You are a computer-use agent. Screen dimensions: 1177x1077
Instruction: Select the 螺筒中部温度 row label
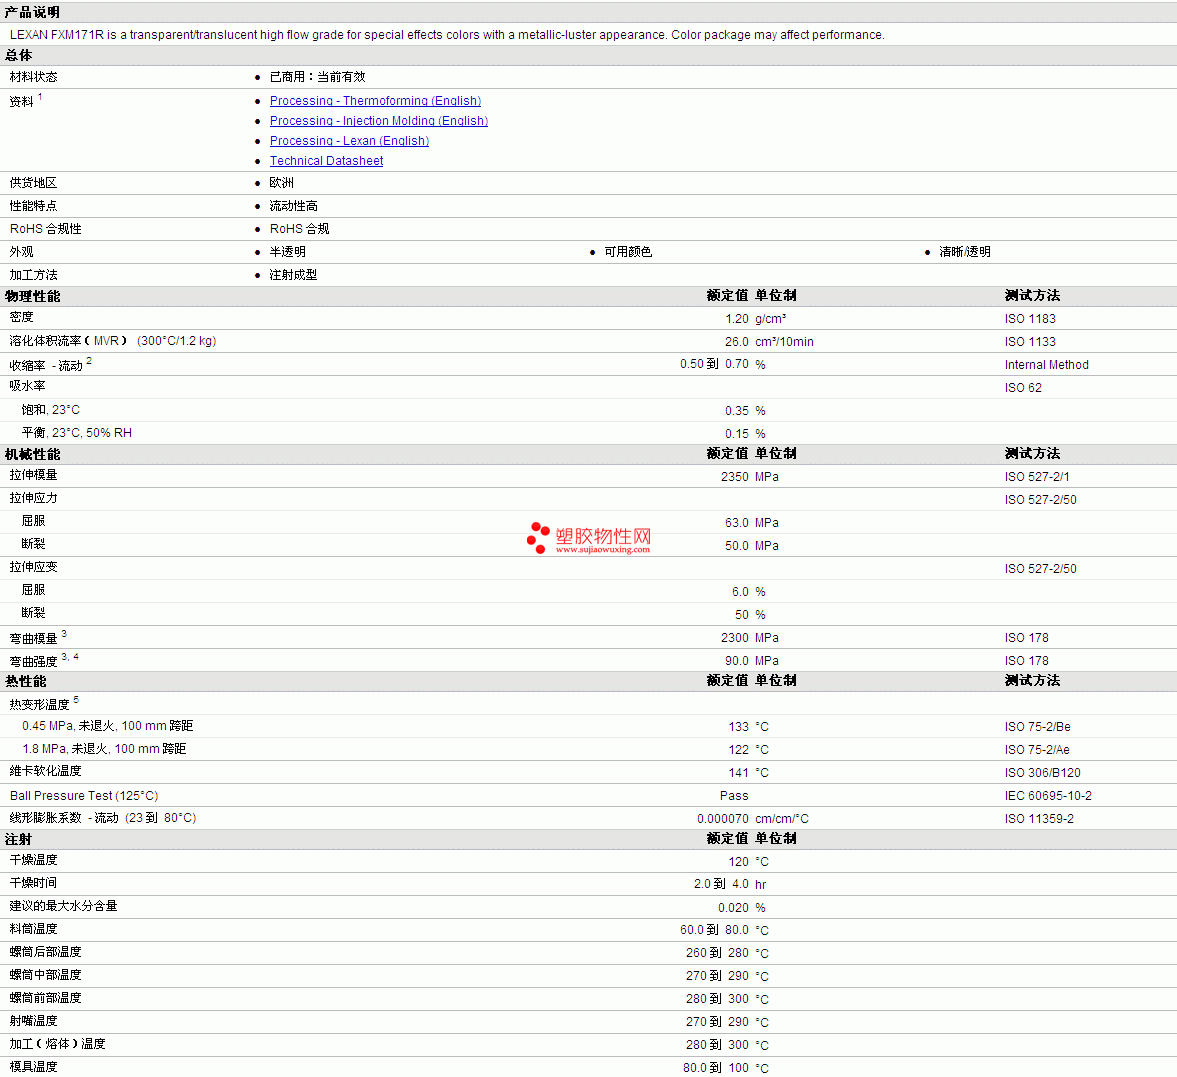pyautogui.click(x=45, y=975)
